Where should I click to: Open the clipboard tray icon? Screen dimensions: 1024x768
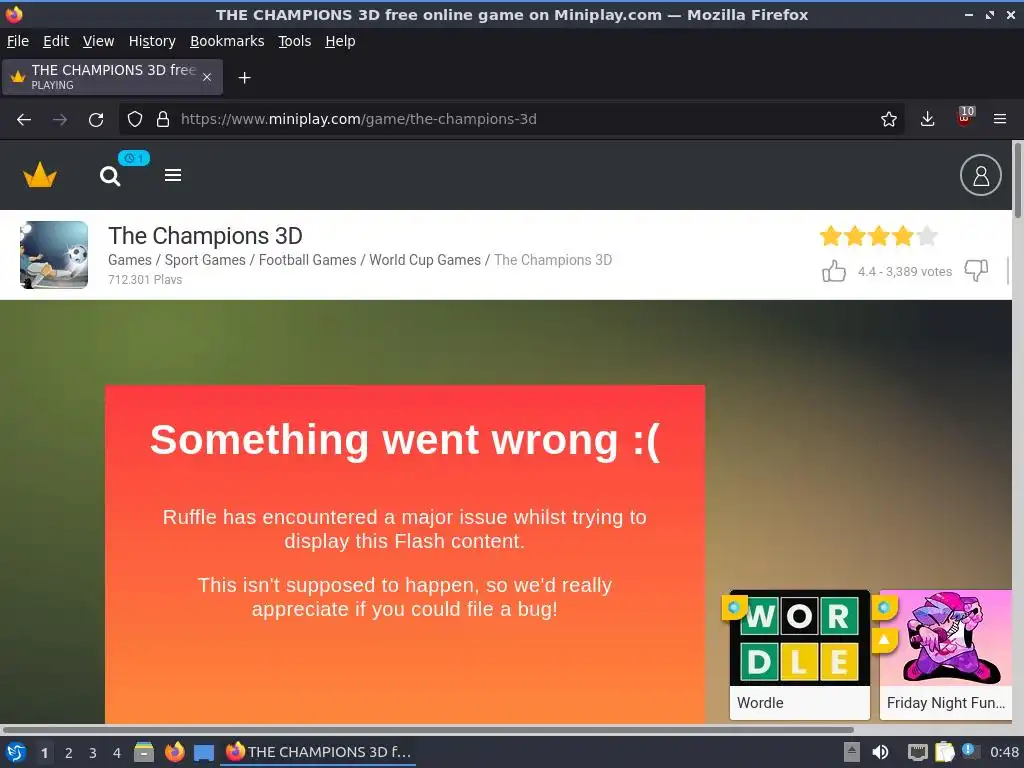[944, 752]
